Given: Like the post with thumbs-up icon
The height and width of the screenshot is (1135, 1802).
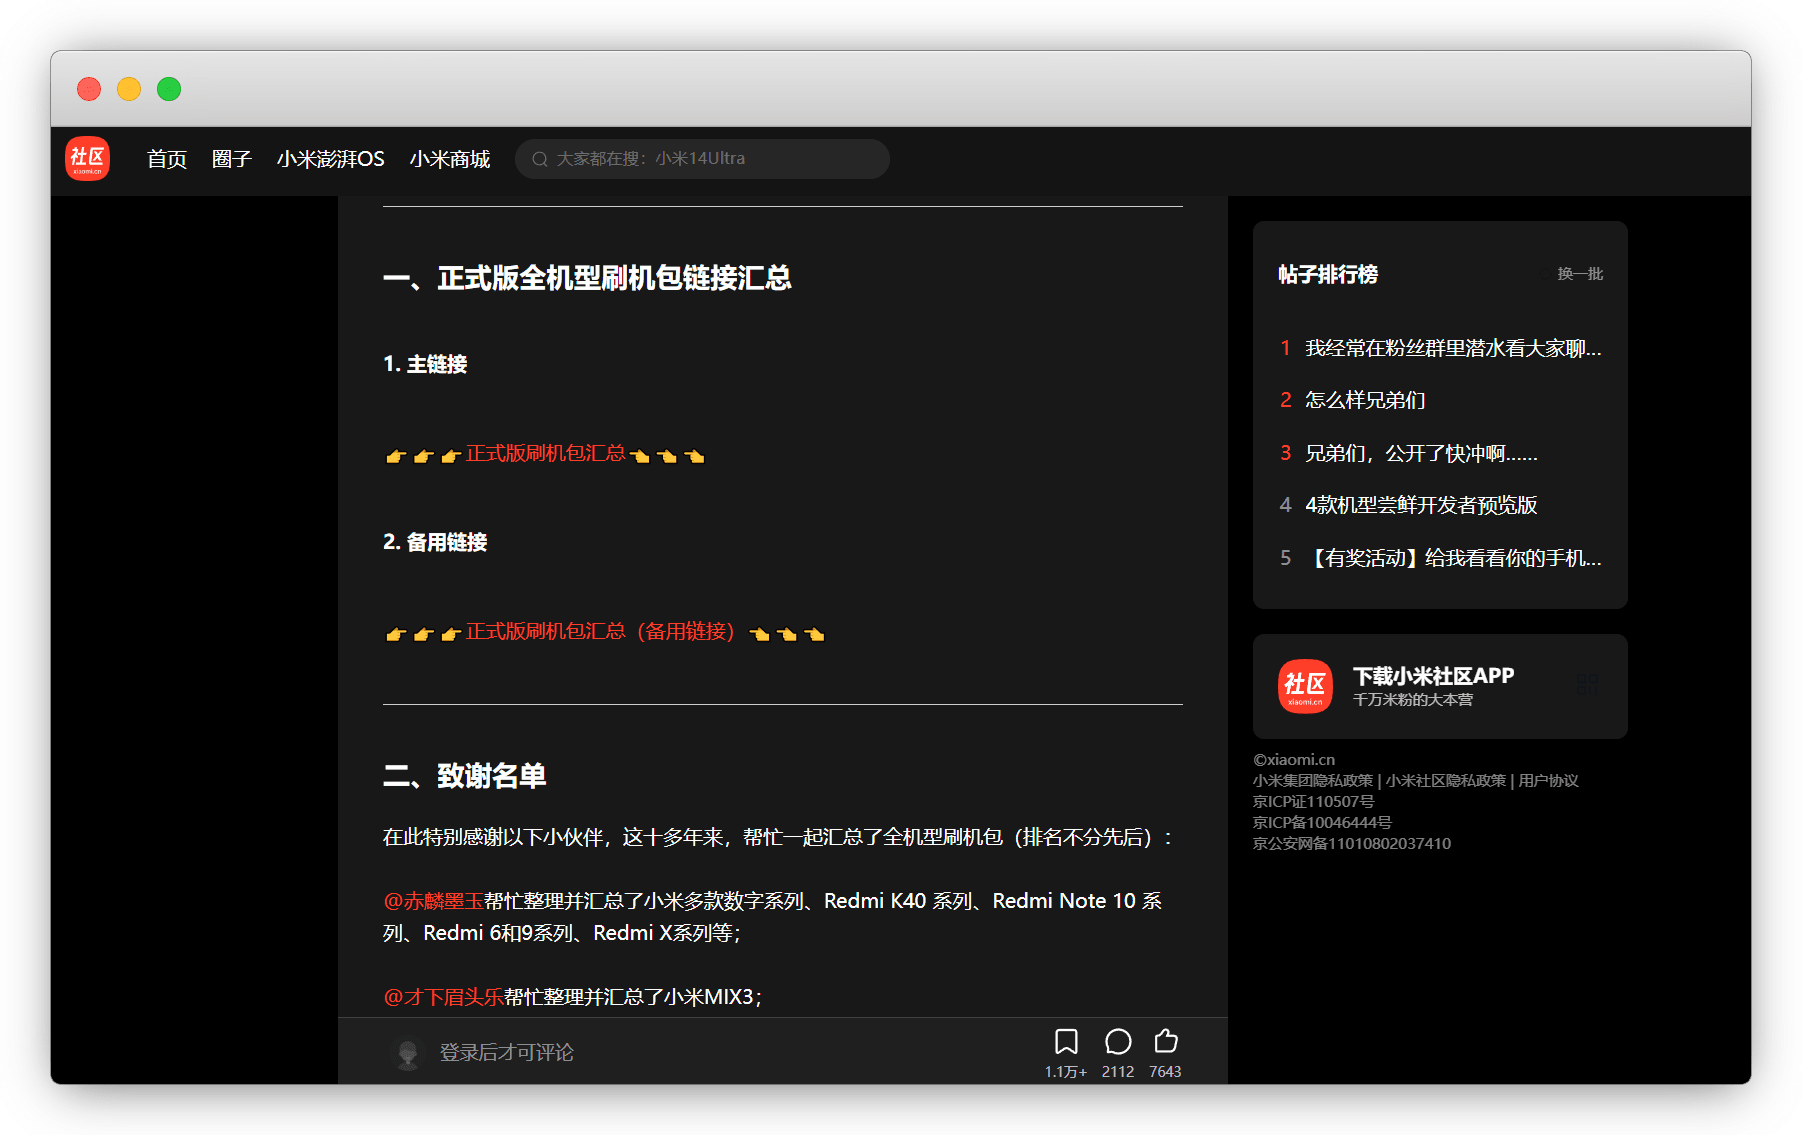Looking at the screenshot, I should [1166, 1042].
